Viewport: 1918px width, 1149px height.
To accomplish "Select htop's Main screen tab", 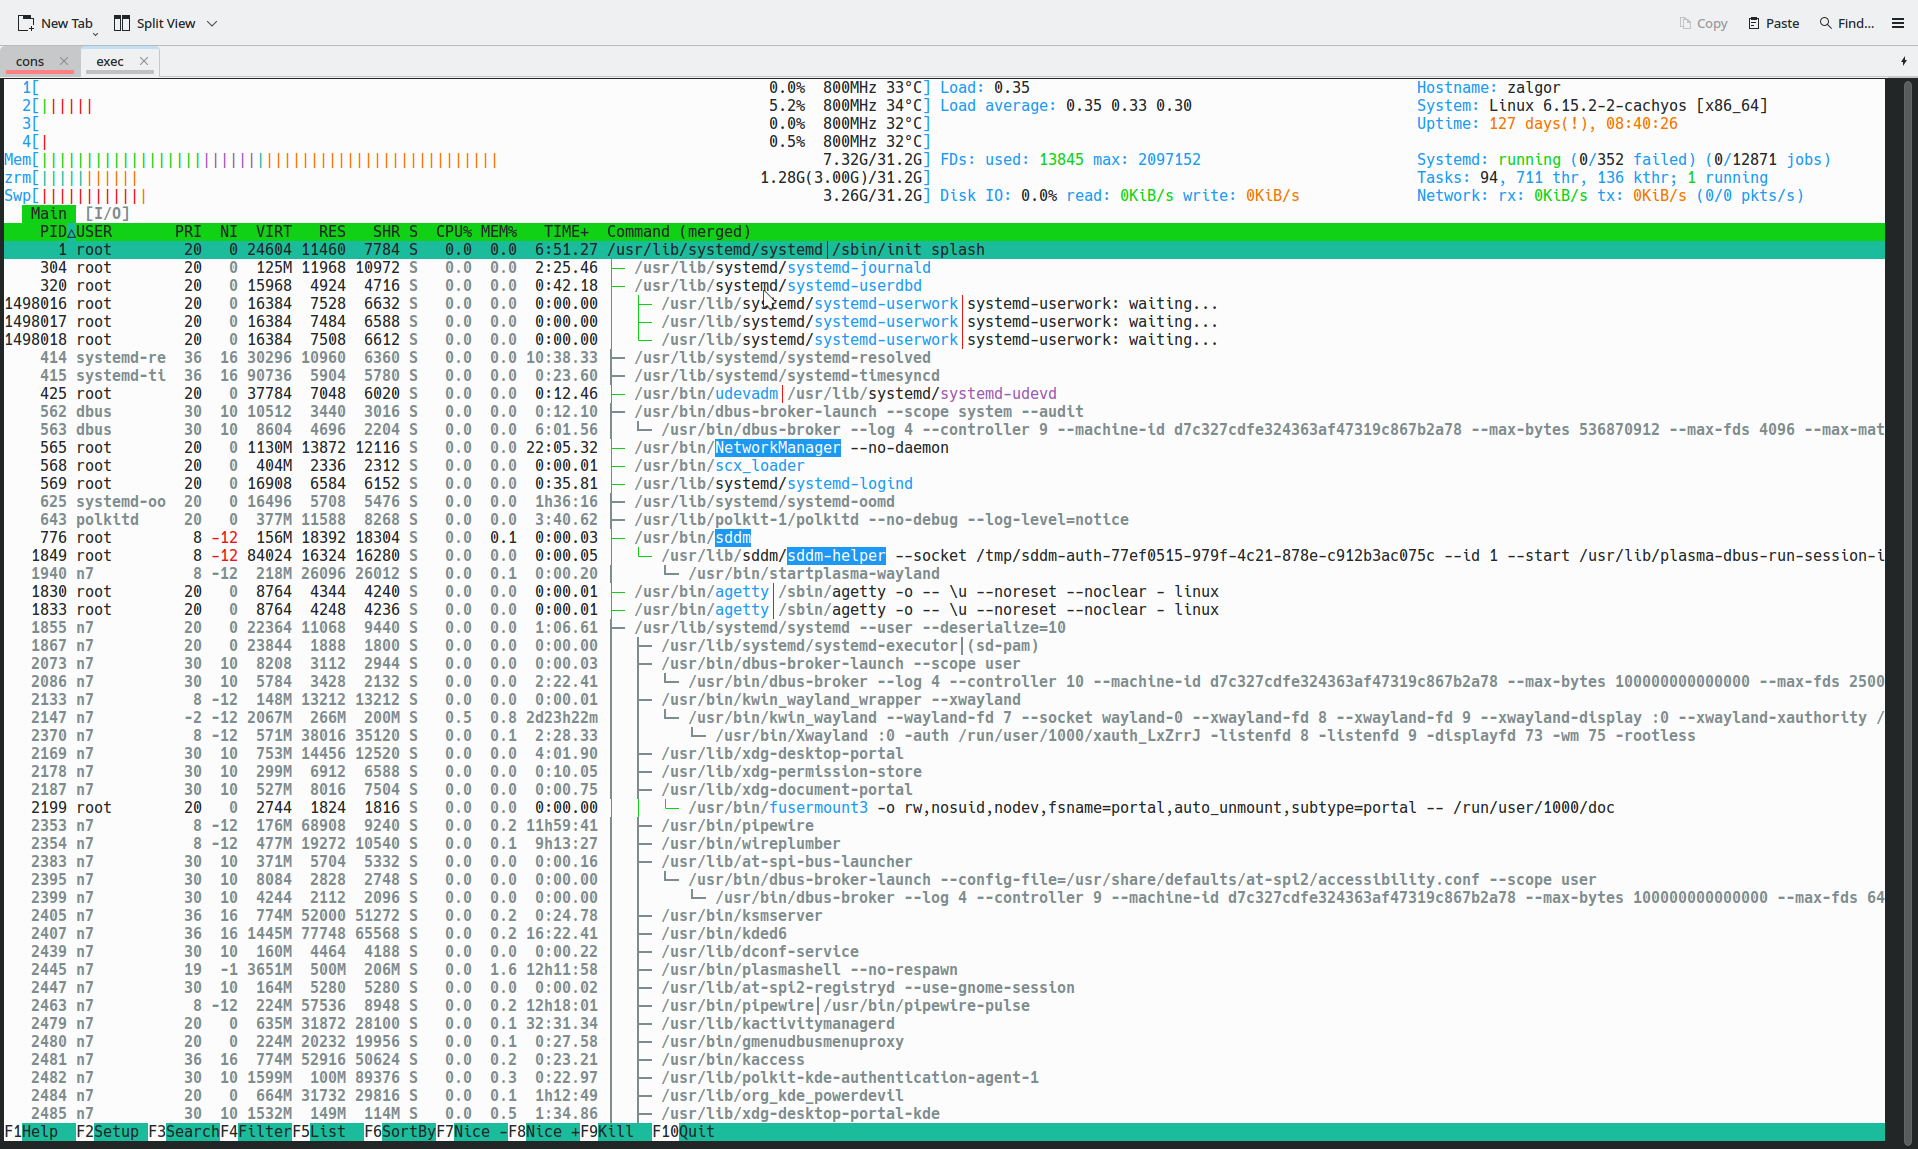I will click(x=49, y=214).
